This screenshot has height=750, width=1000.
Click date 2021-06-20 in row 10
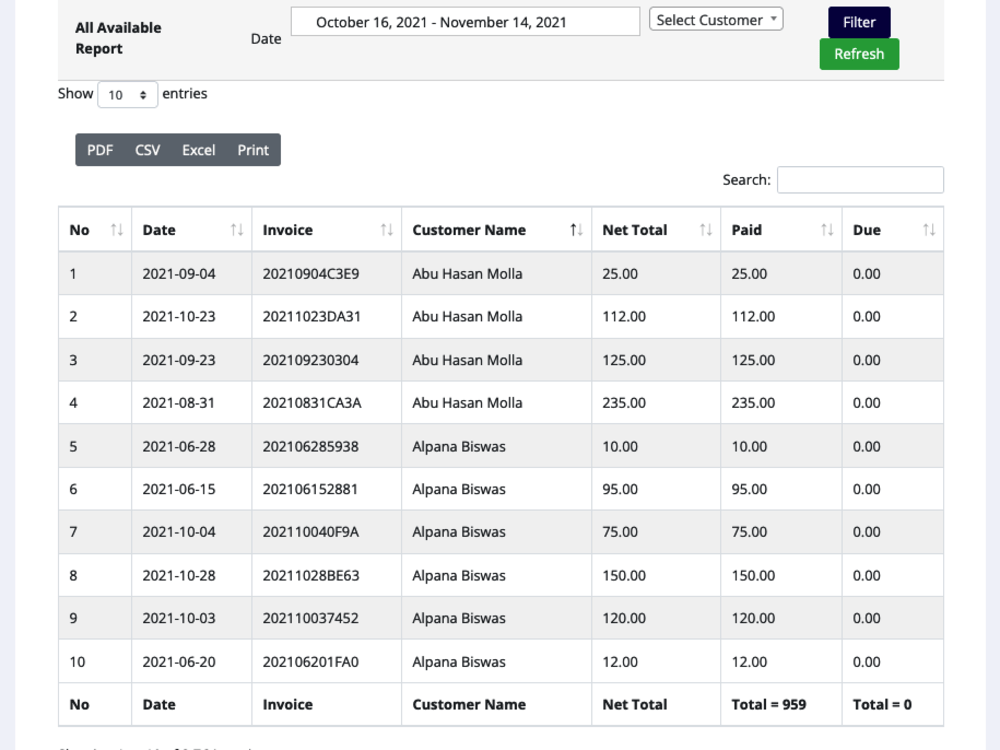(x=179, y=662)
